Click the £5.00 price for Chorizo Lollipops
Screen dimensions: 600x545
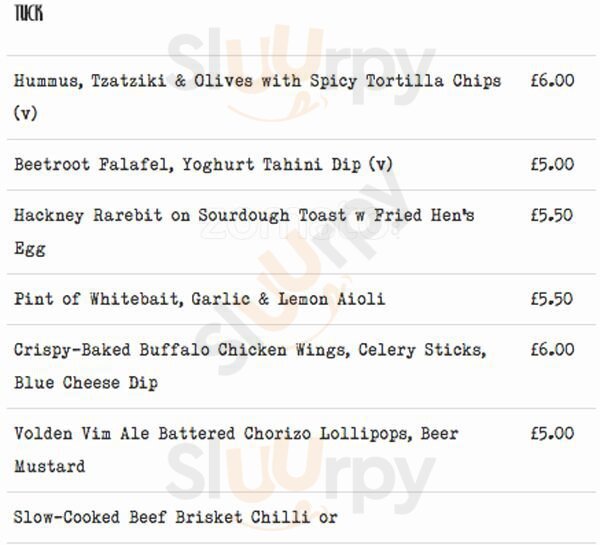[552, 434]
